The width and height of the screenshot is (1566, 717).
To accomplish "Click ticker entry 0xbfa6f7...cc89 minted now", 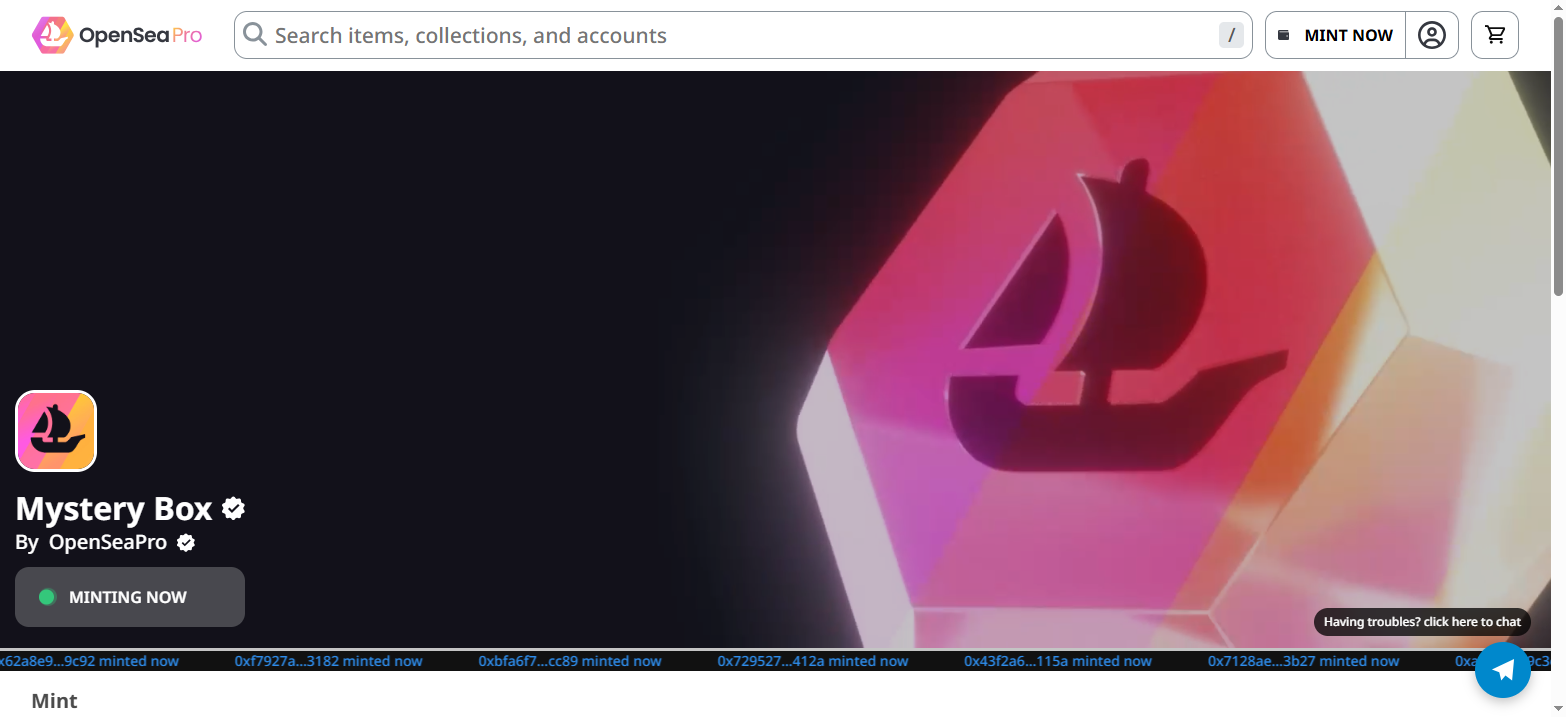I will [570, 661].
